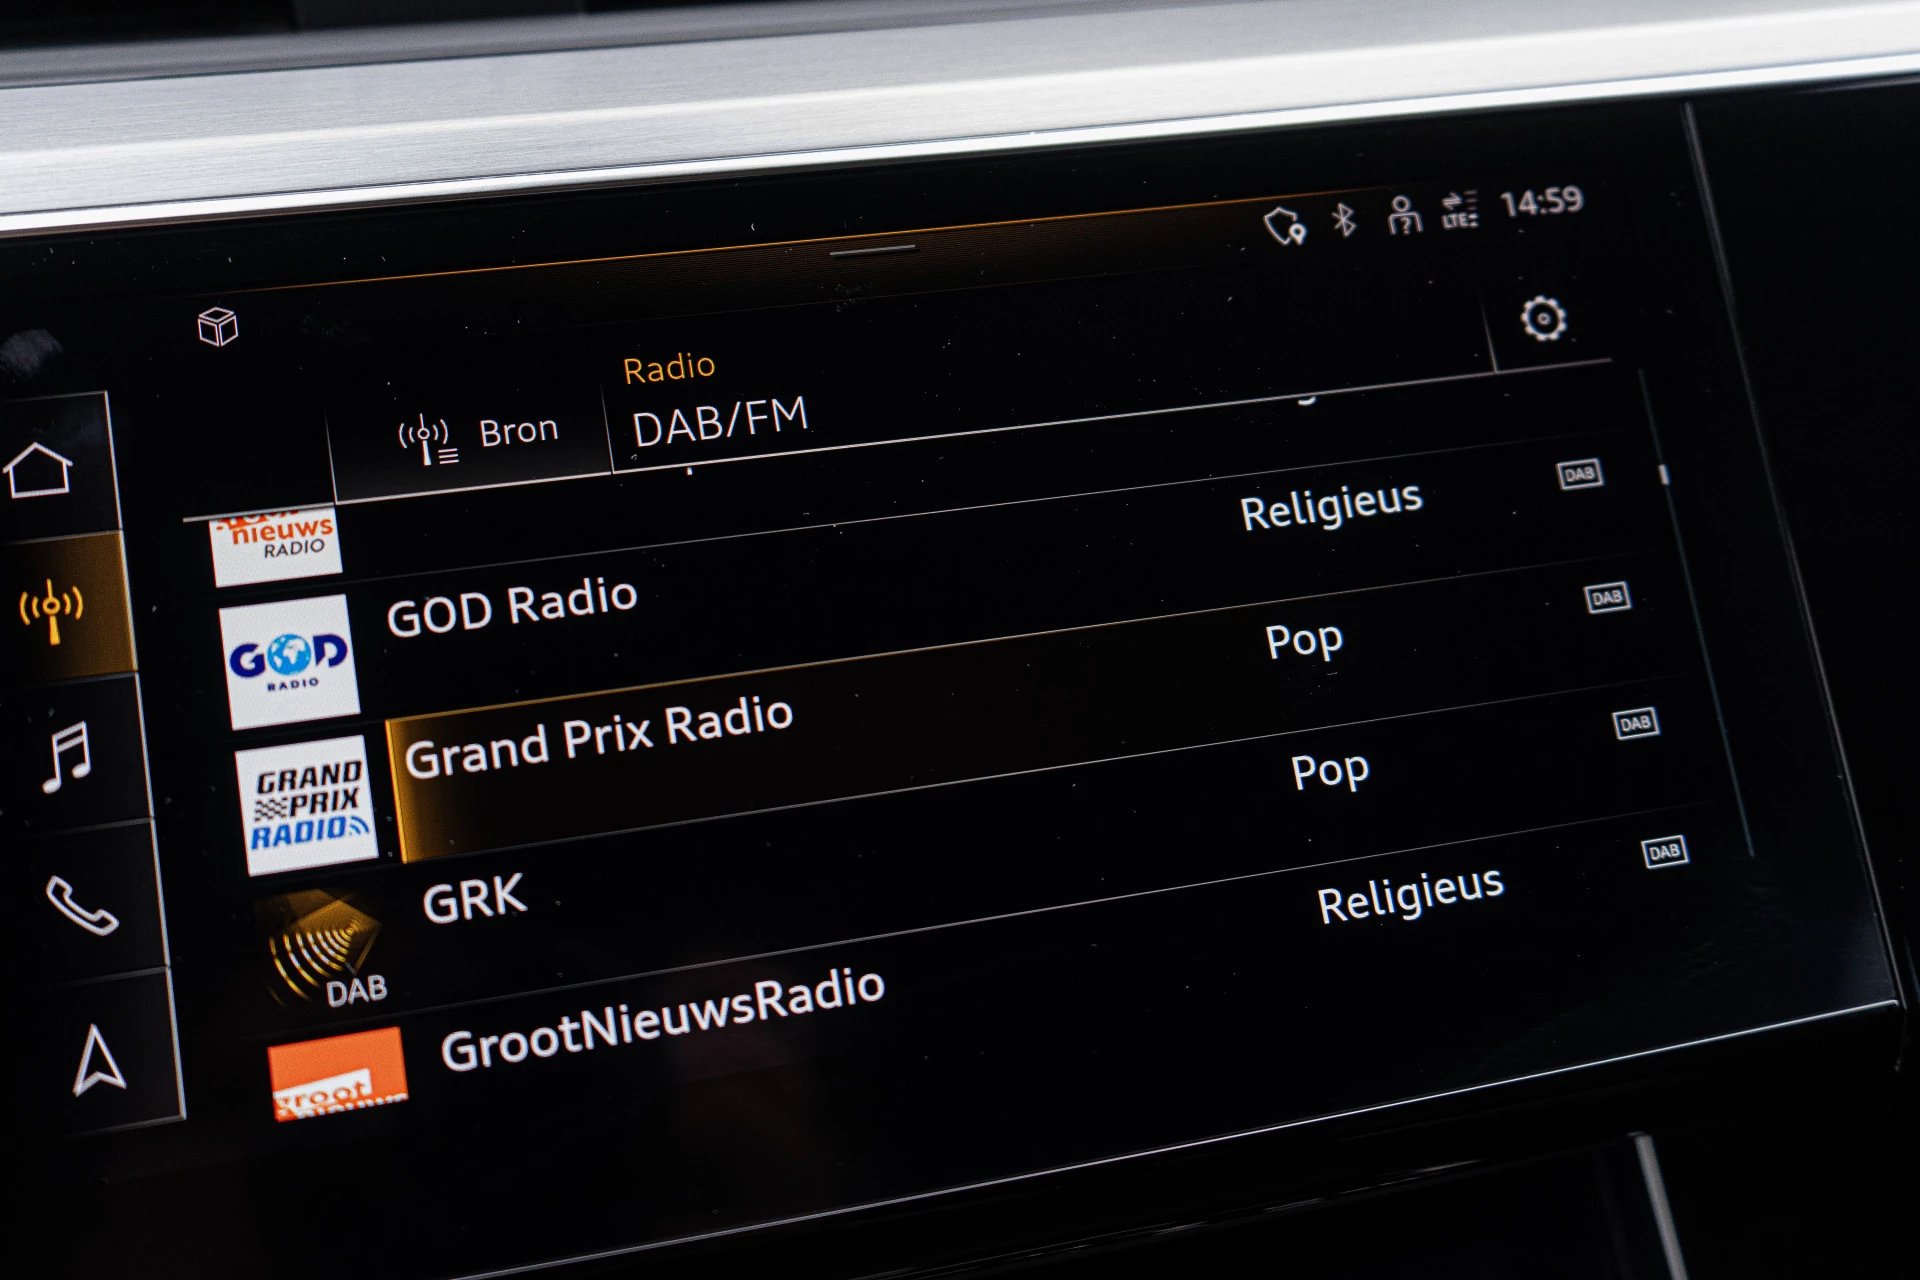Tap the user profile status icon
The image size is (1920, 1280).
coord(1403,214)
